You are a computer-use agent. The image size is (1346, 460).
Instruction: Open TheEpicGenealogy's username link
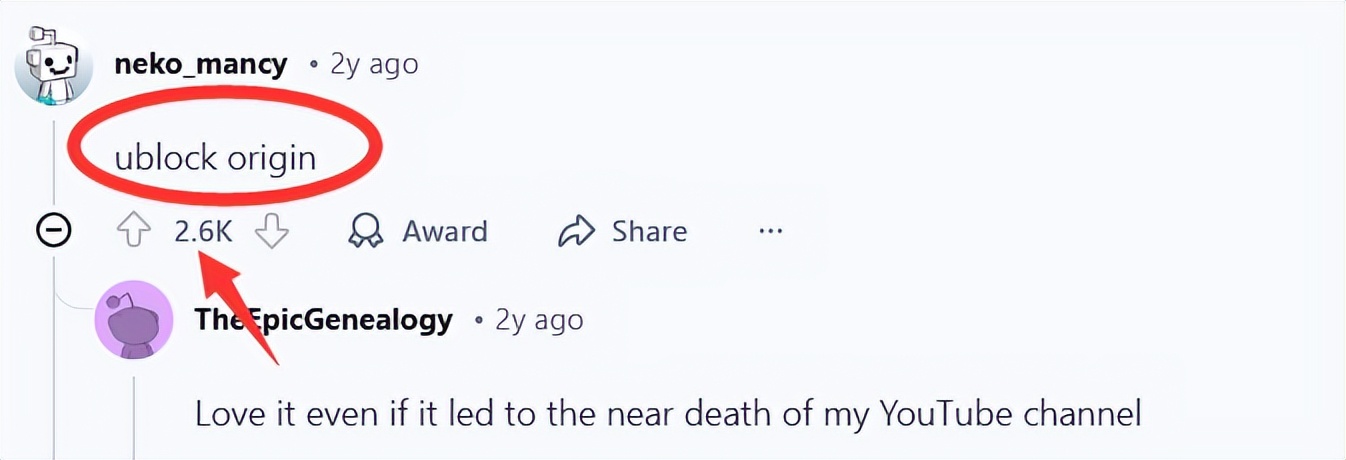[x=324, y=320]
